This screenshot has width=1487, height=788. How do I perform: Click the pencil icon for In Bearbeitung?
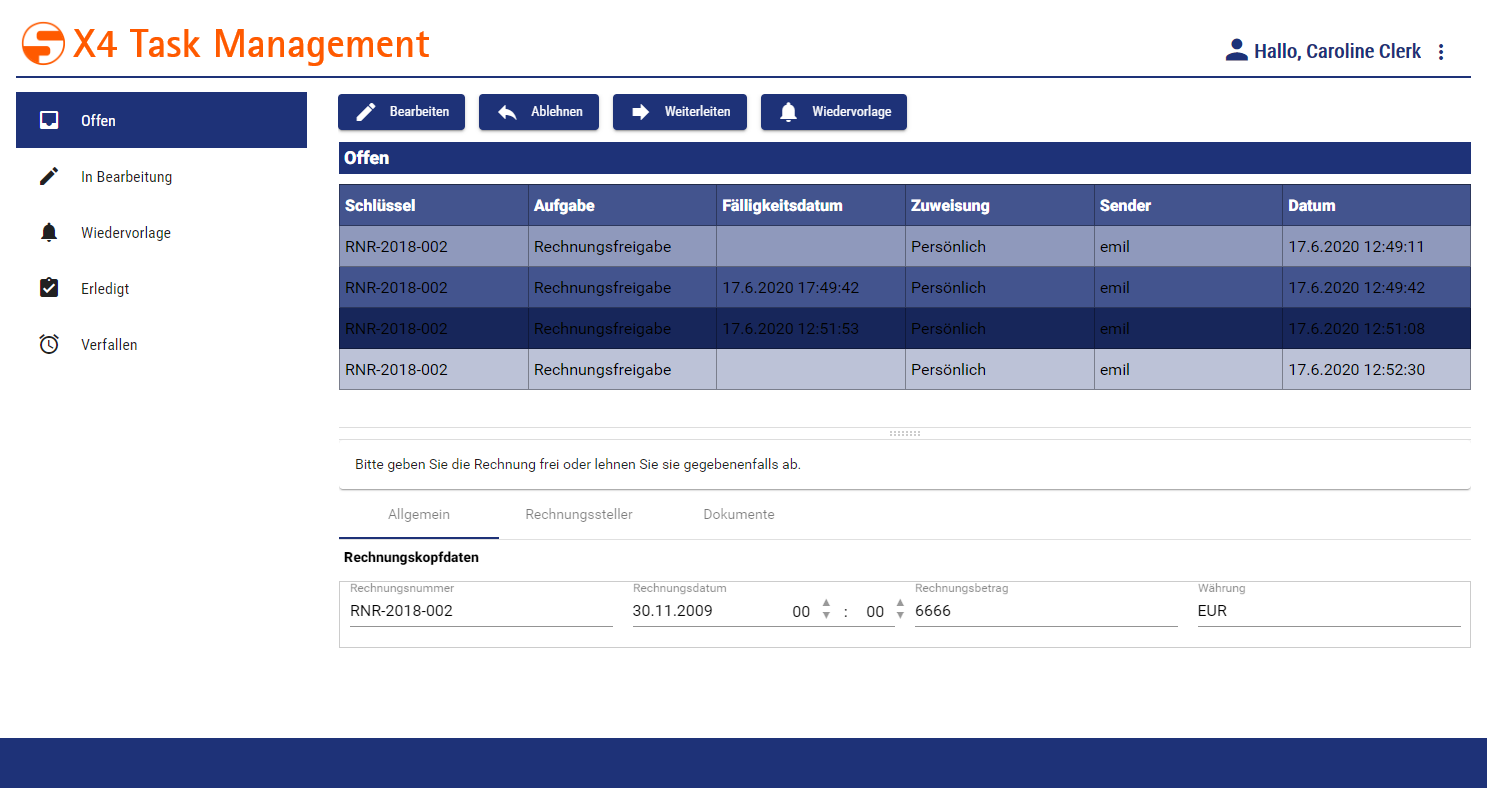(49, 177)
